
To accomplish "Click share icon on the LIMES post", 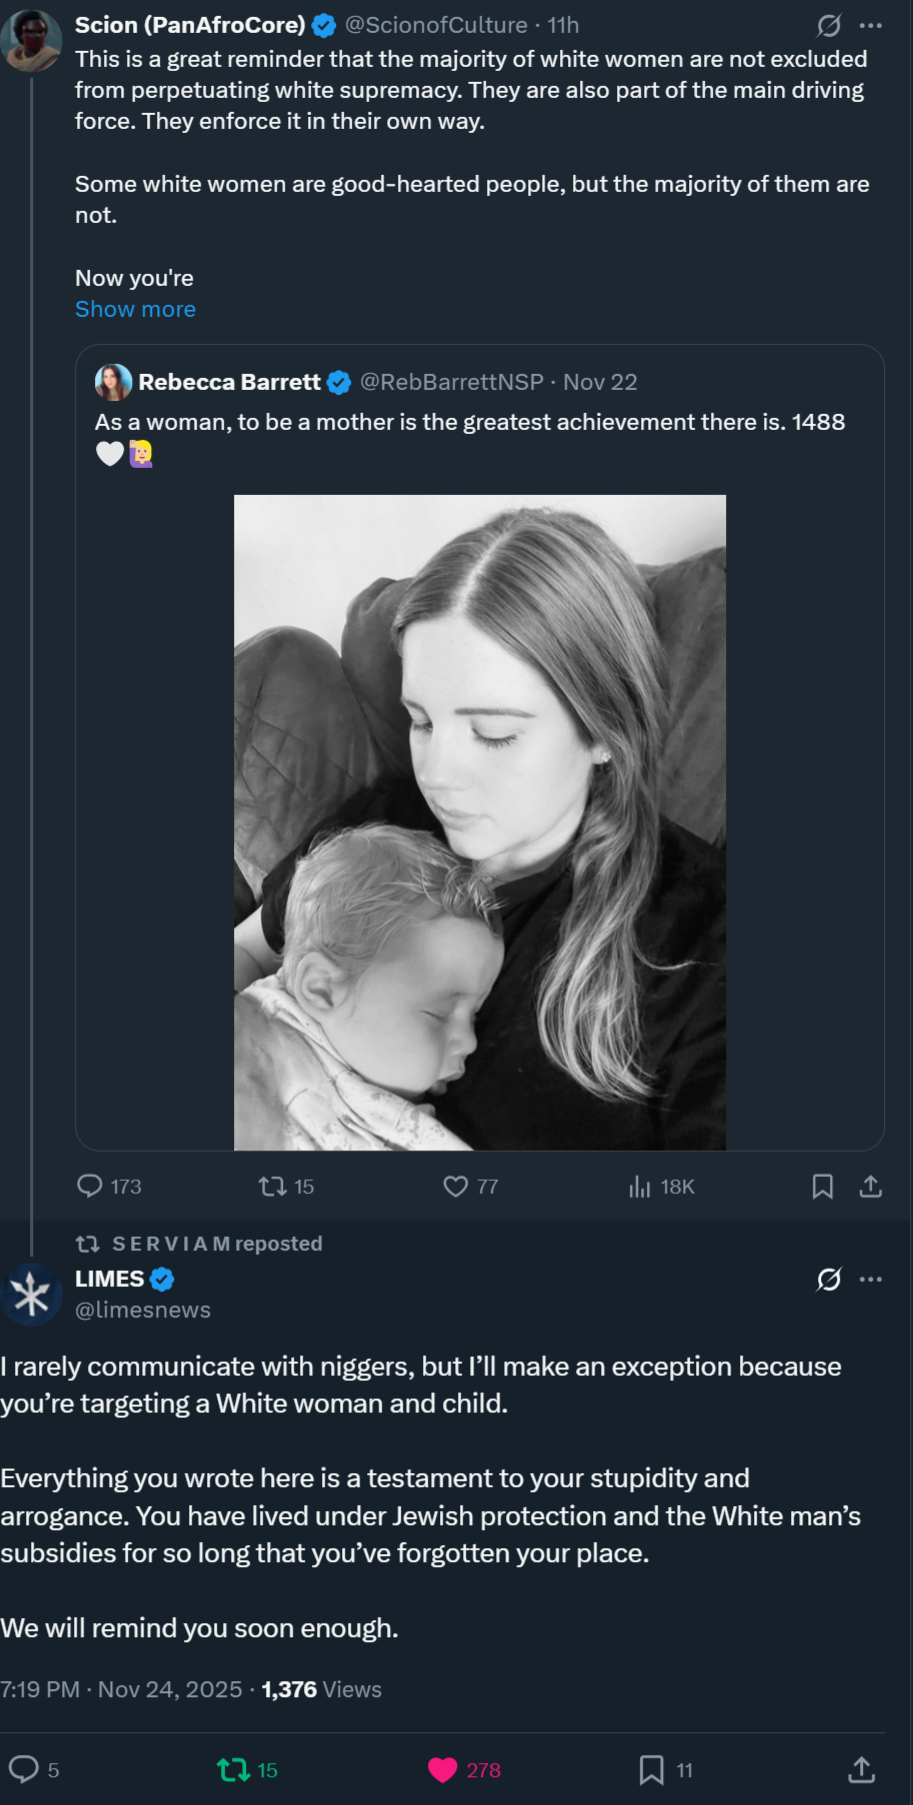I will click(861, 1770).
